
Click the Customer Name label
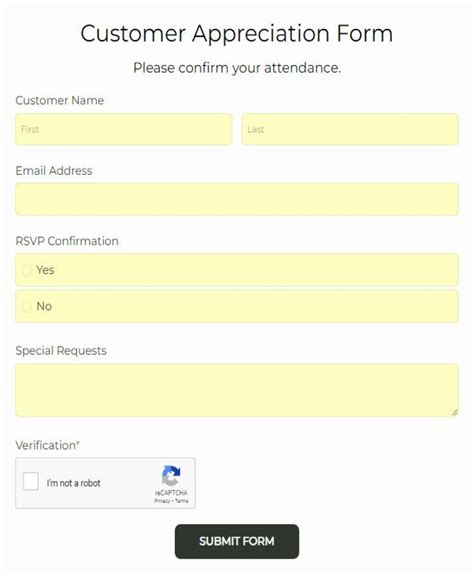[x=60, y=100]
